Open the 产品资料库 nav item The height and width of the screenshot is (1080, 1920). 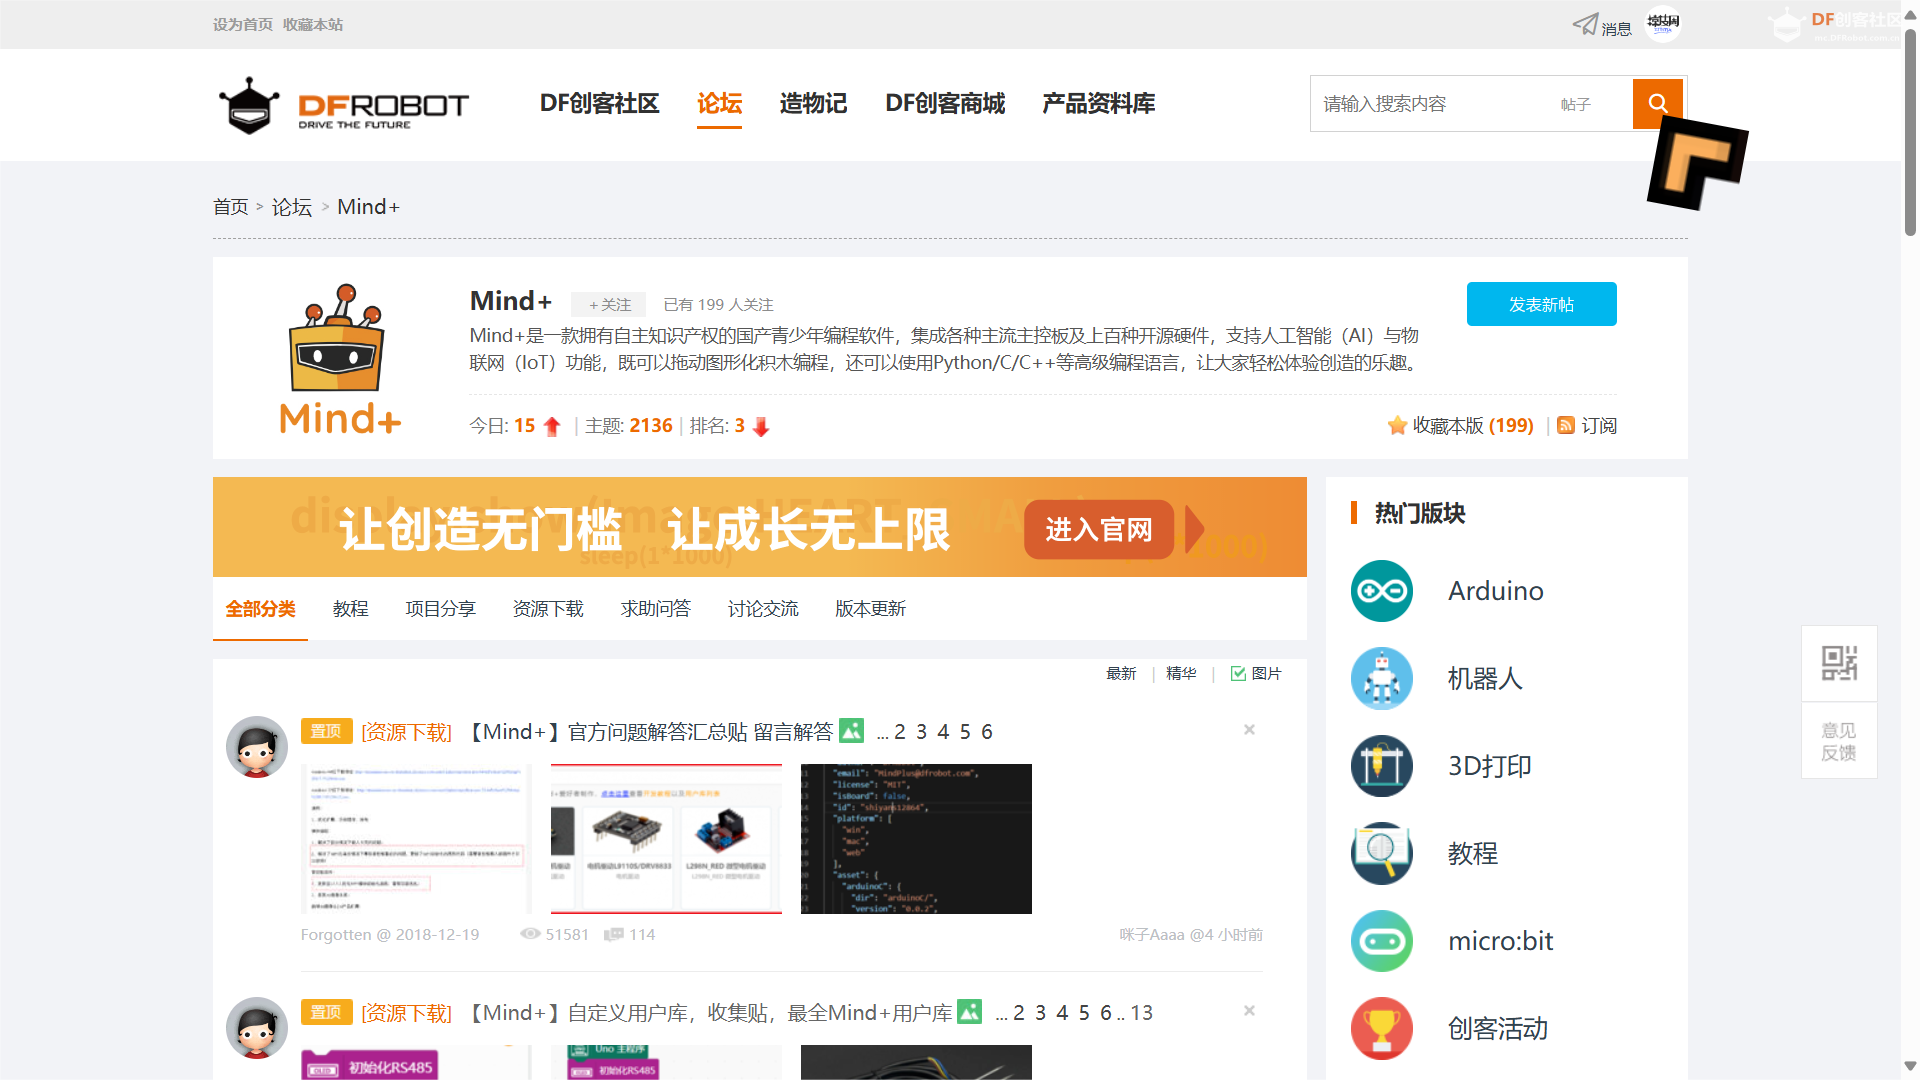1098,103
